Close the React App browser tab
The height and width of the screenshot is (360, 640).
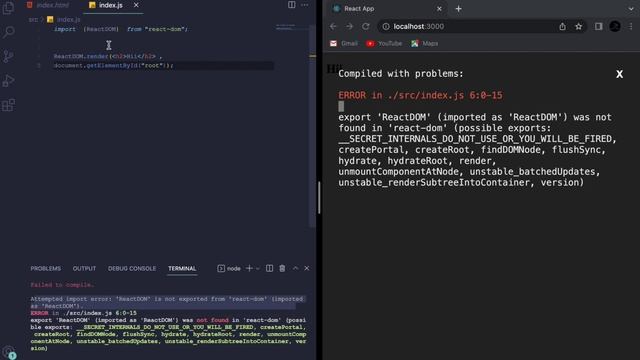pos(439,9)
